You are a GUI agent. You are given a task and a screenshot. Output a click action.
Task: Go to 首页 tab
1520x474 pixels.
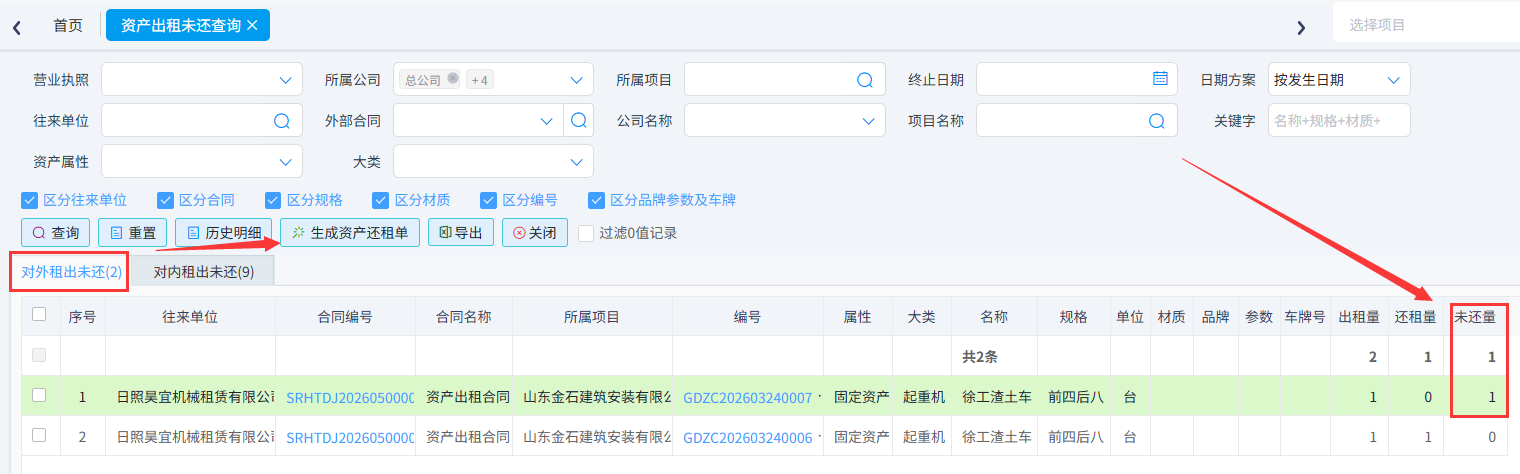click(x=68, y=25)
